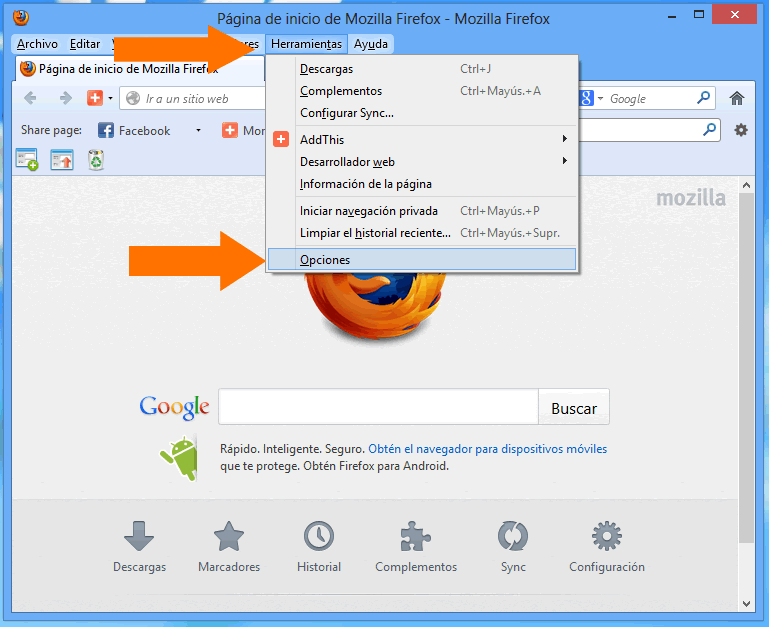Open Complementos puzzle shortcut at page bottom
Viewport: 769px width, 627px height.
pos(416,547)
